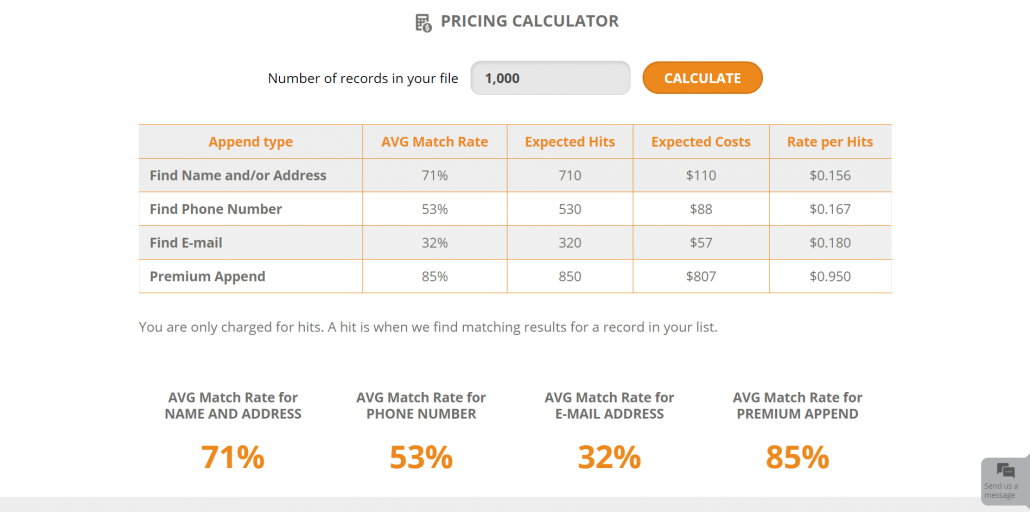Select the 'Find E-mail' row label
This screenshot has width=1030, height=512.
pyautogui.click(x=186, y=243)
